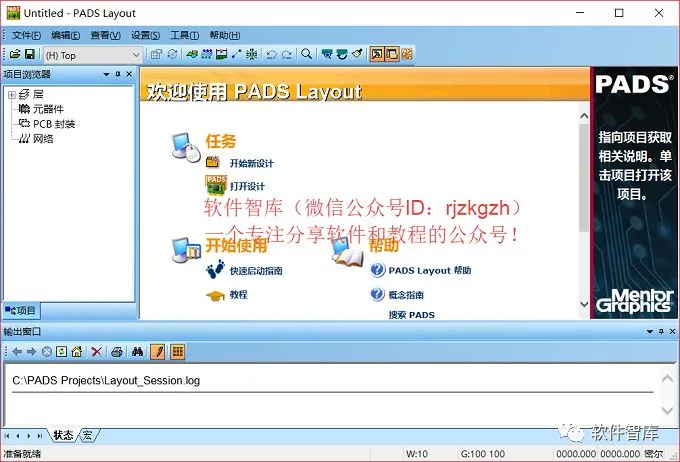The width and height of the screenshot is (680, 462).
Task: Click the Stop icon in output toolbar
Action: click(x=46, y=352)
